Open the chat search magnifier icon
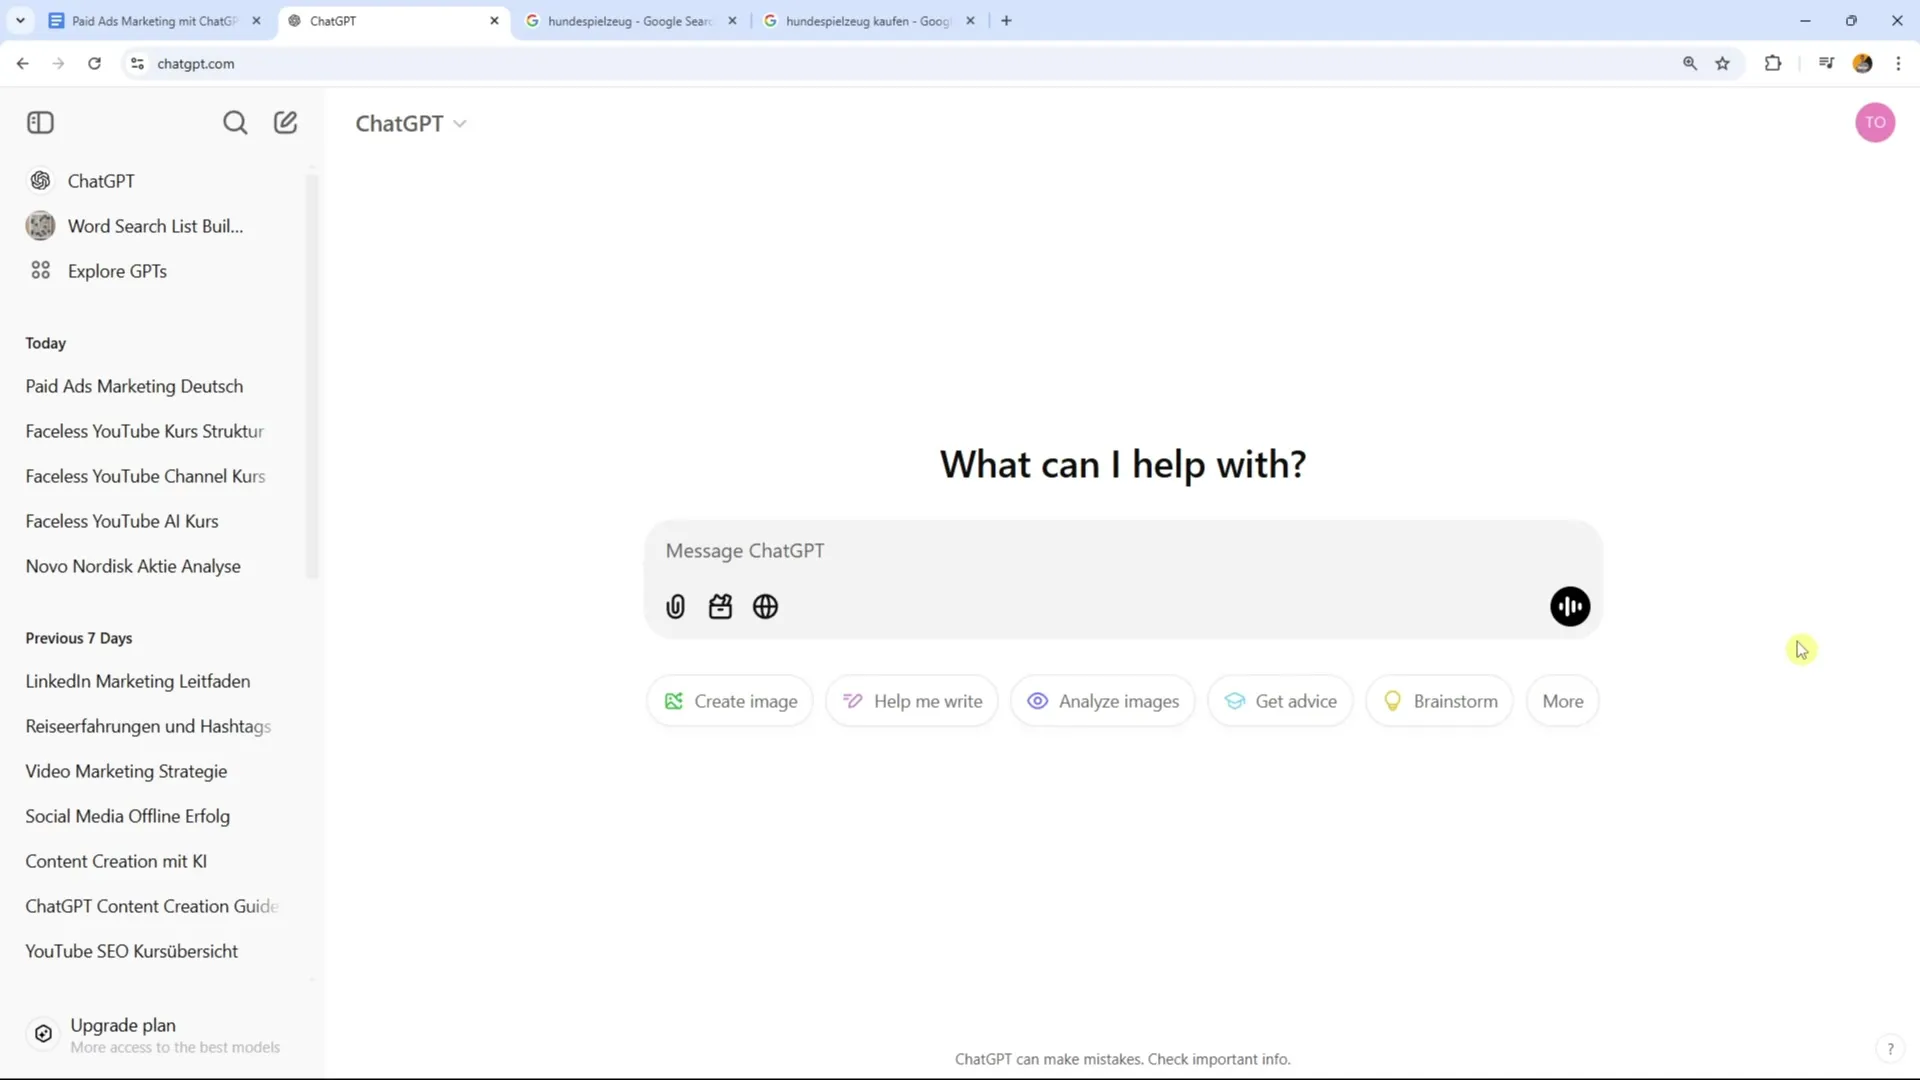The image size is (1920, 1080). (x=235, y=123)
